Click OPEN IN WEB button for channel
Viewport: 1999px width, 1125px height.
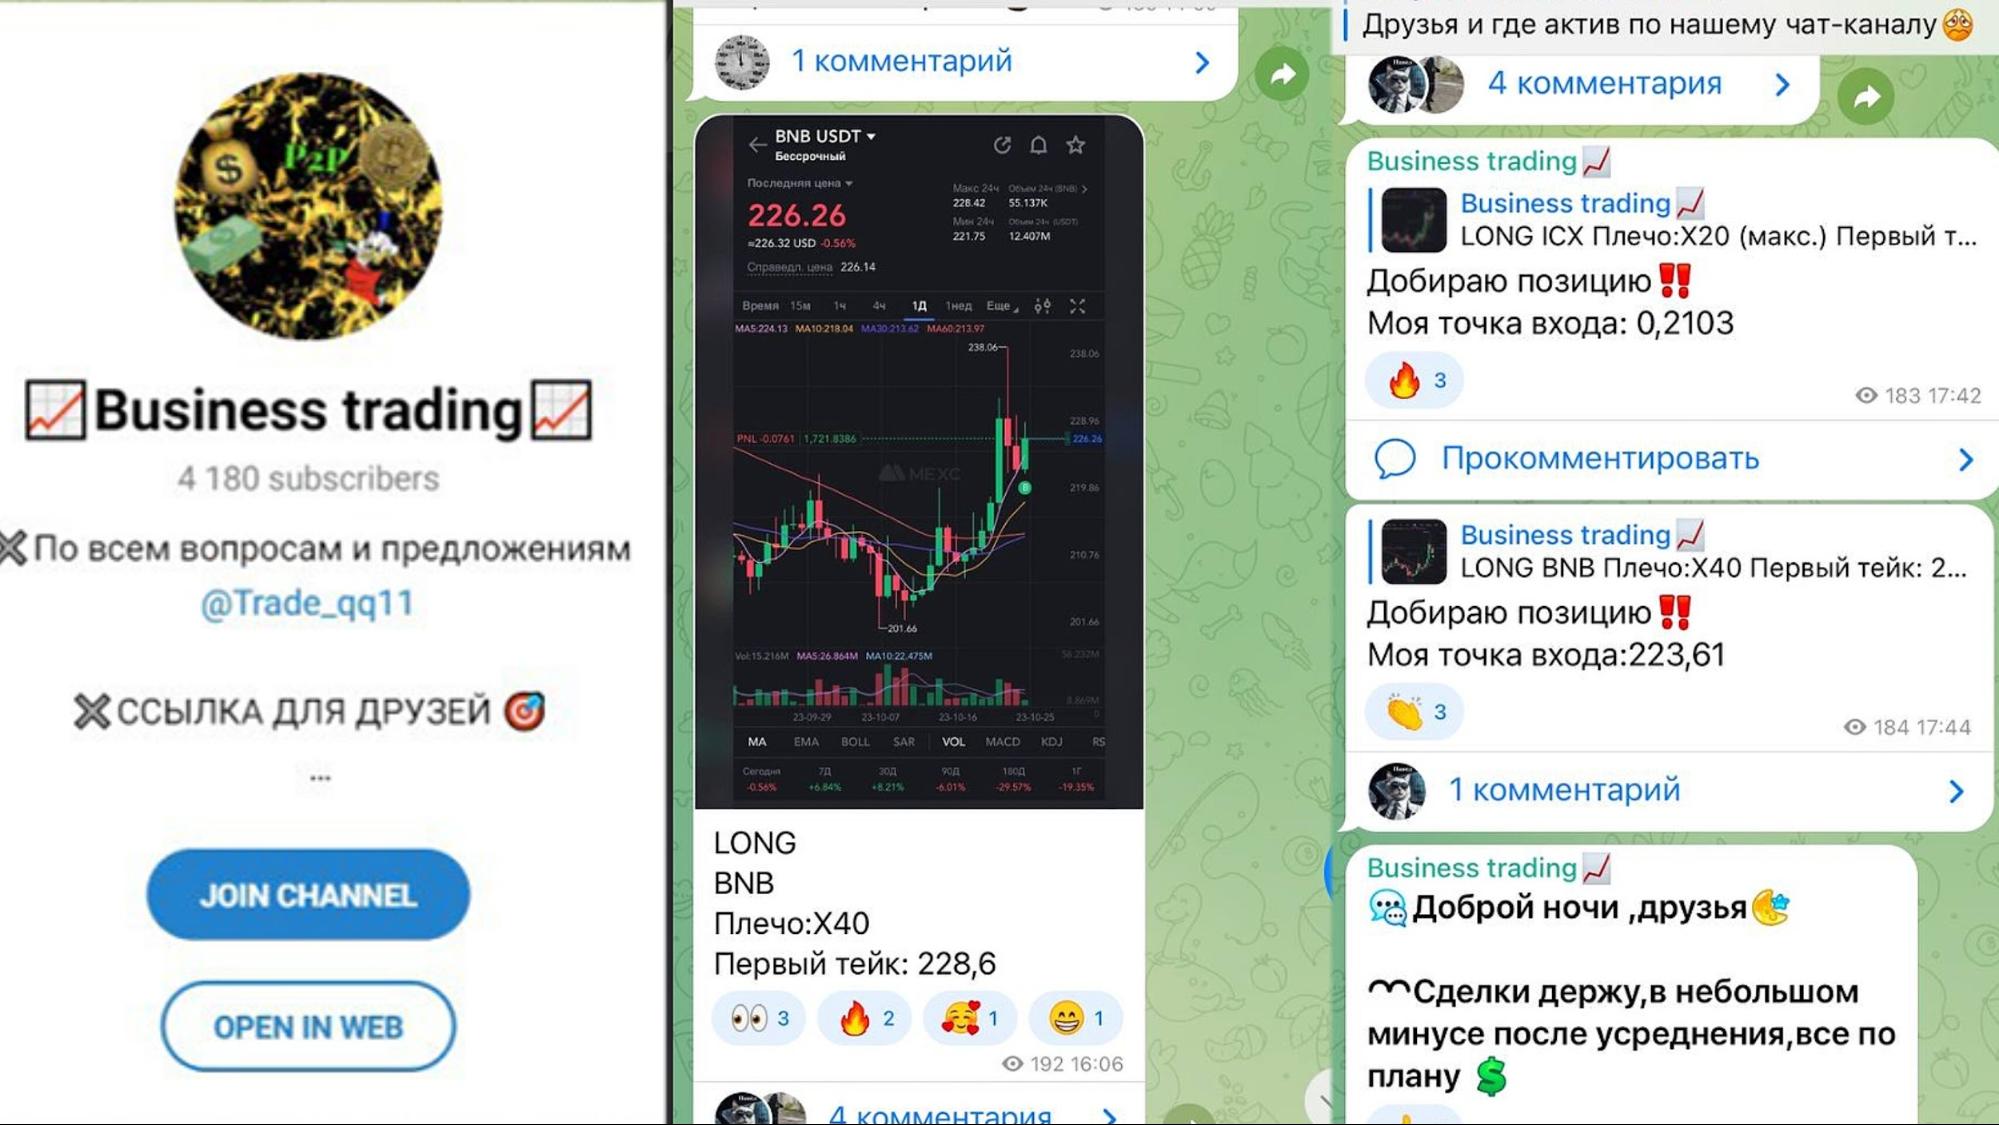pos(309,1026)
